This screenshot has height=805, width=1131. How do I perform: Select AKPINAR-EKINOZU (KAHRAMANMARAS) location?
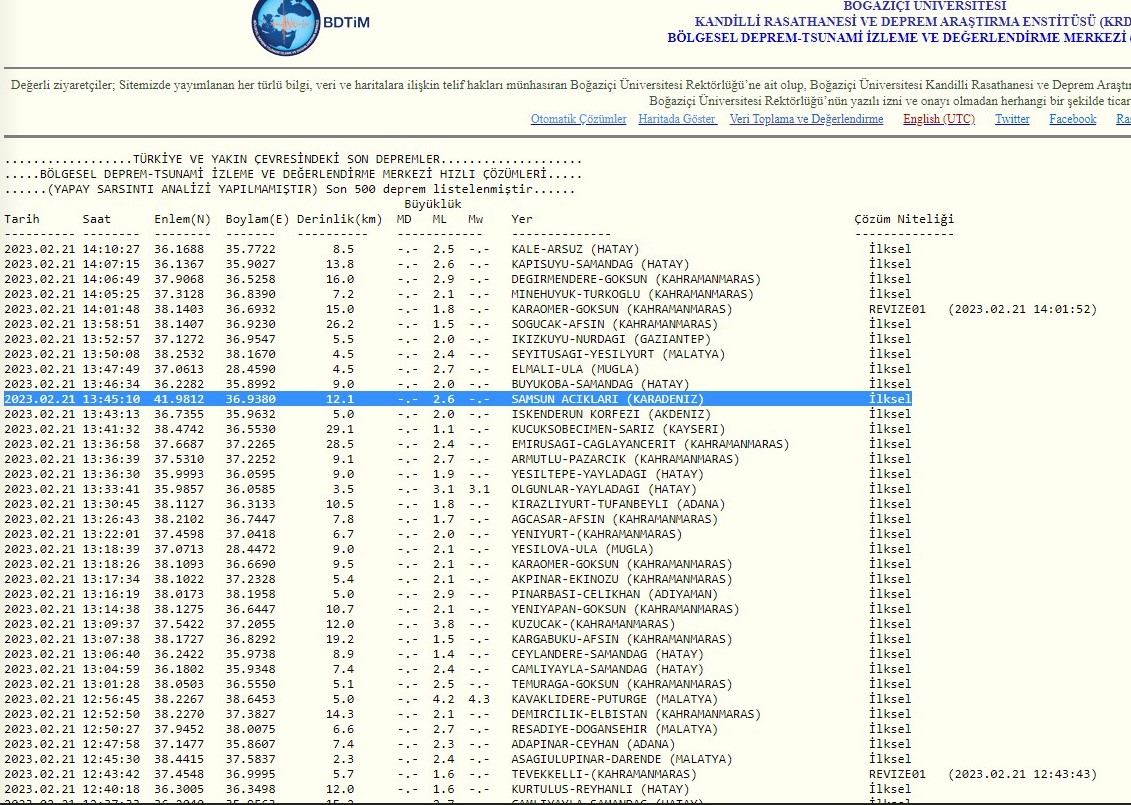[622, 579]
